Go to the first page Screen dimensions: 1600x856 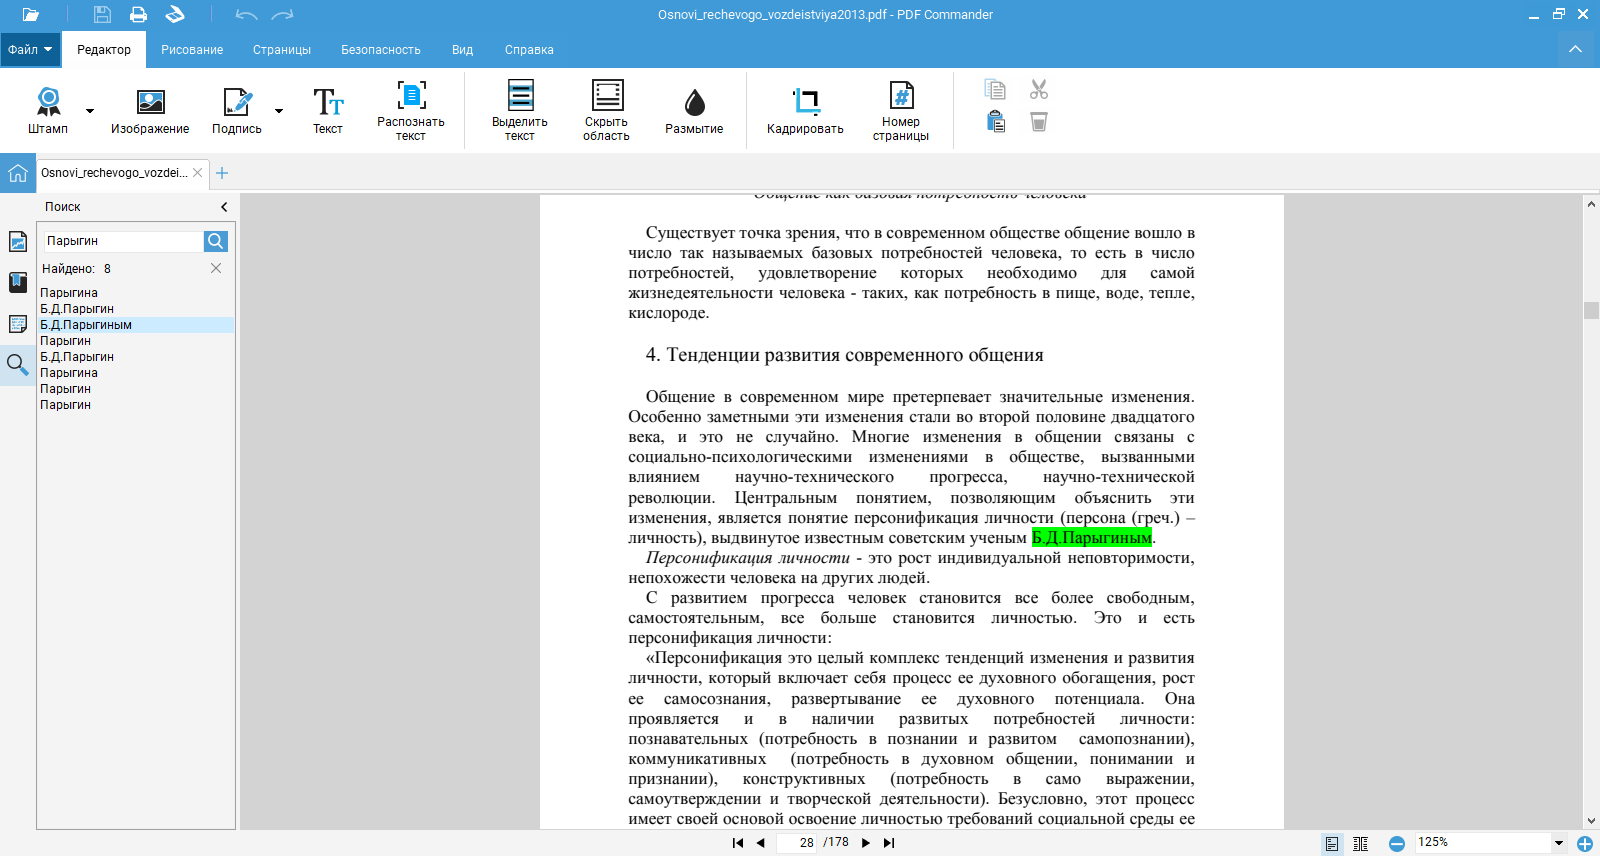click(738, 843)
